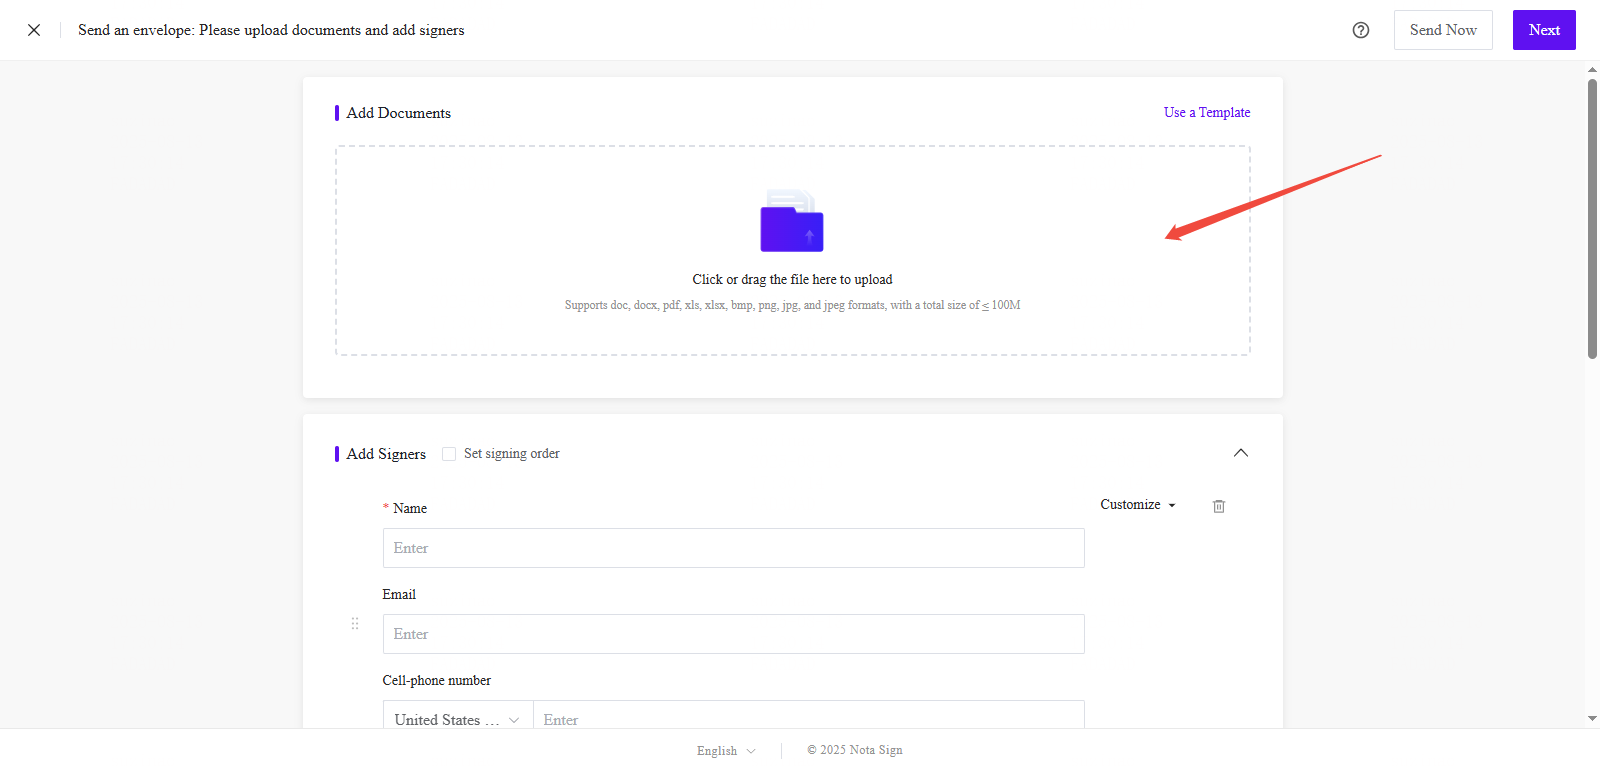Focus the signer Email input field
This screenshot has height=773, width=1600.
point(733,634)
